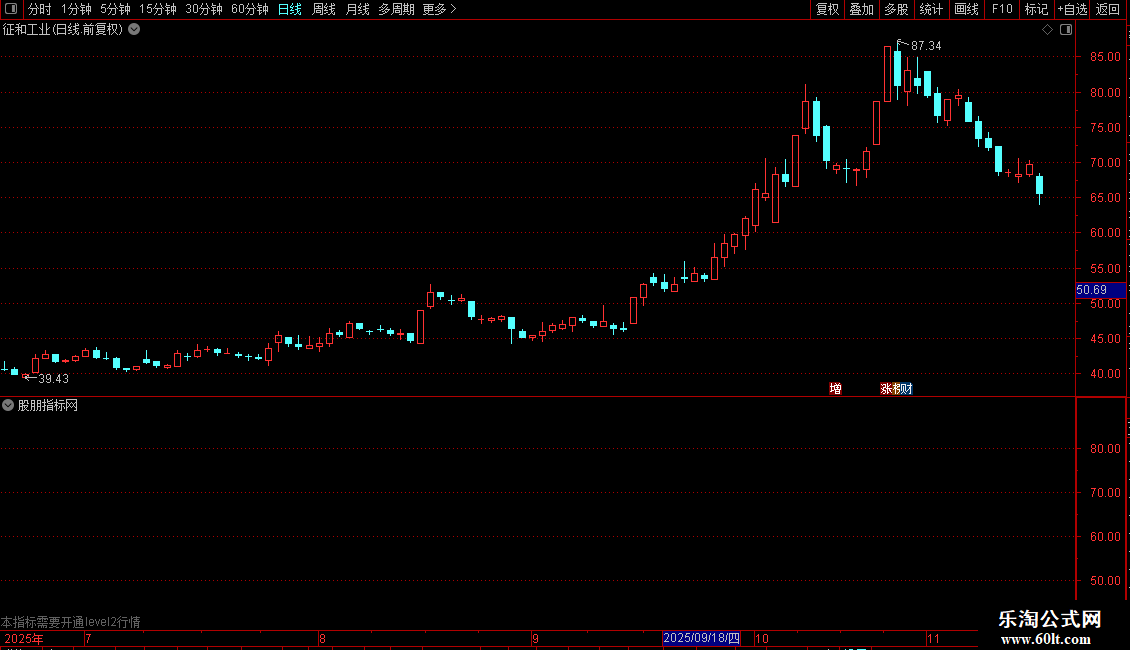Click the 返回 back button

tap(1108, 9)
